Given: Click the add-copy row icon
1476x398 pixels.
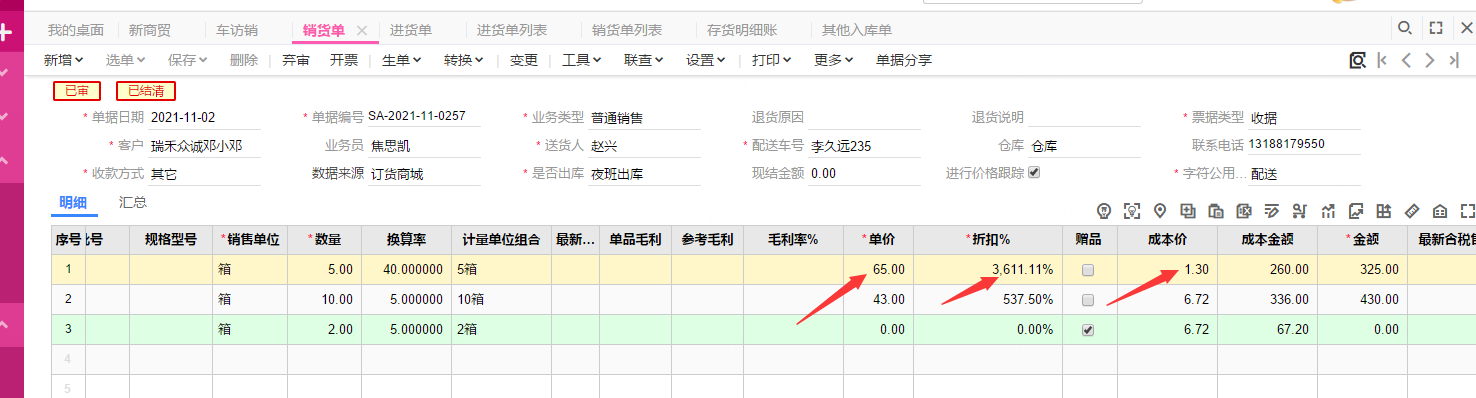Looking at the screenshot, I should pos(1188,211).
